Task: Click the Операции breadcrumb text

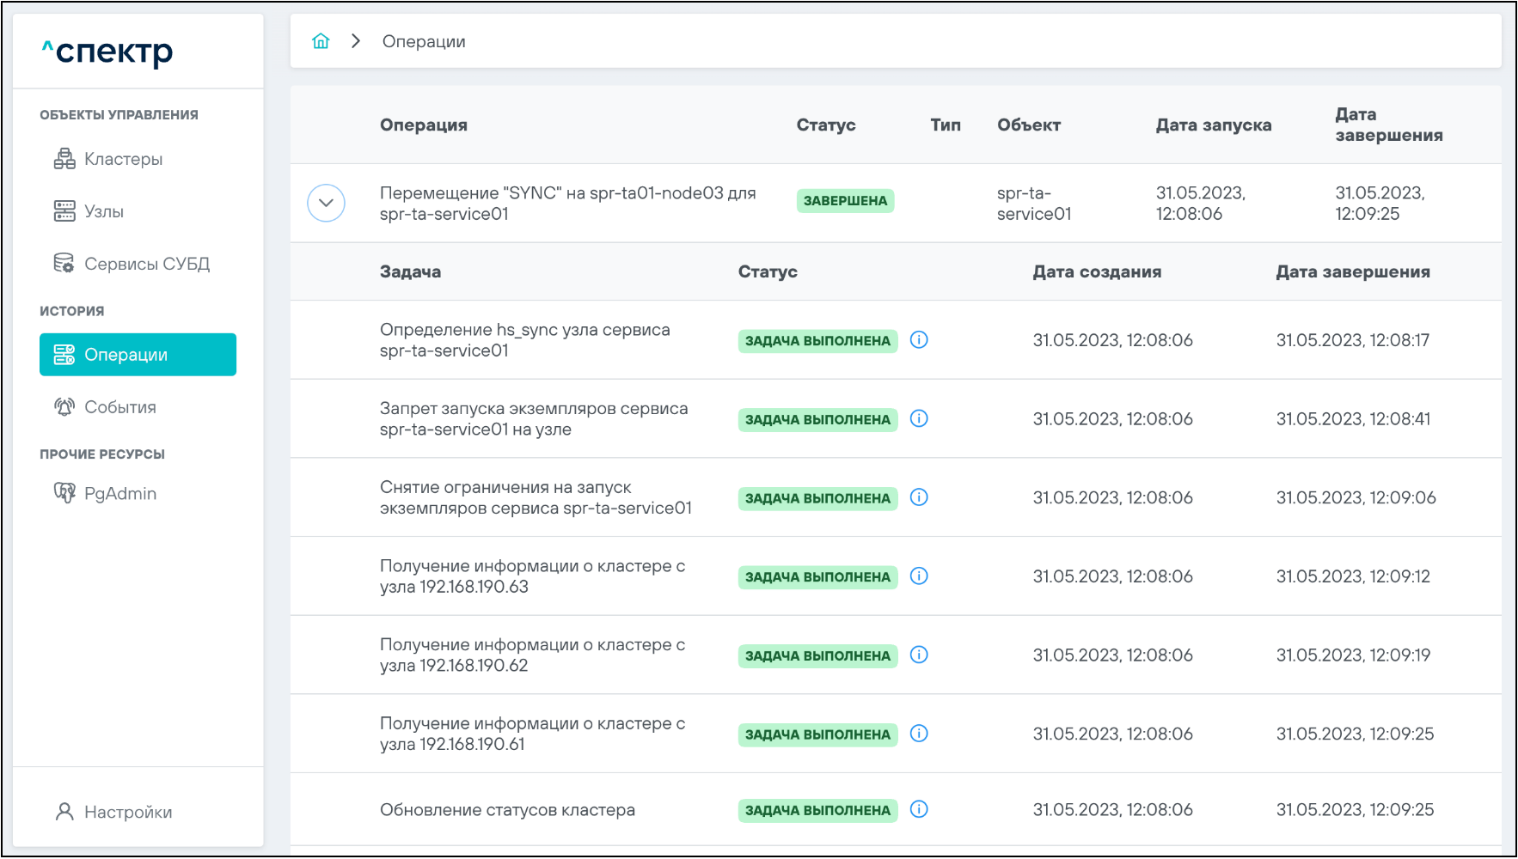Action: point(424,42)
